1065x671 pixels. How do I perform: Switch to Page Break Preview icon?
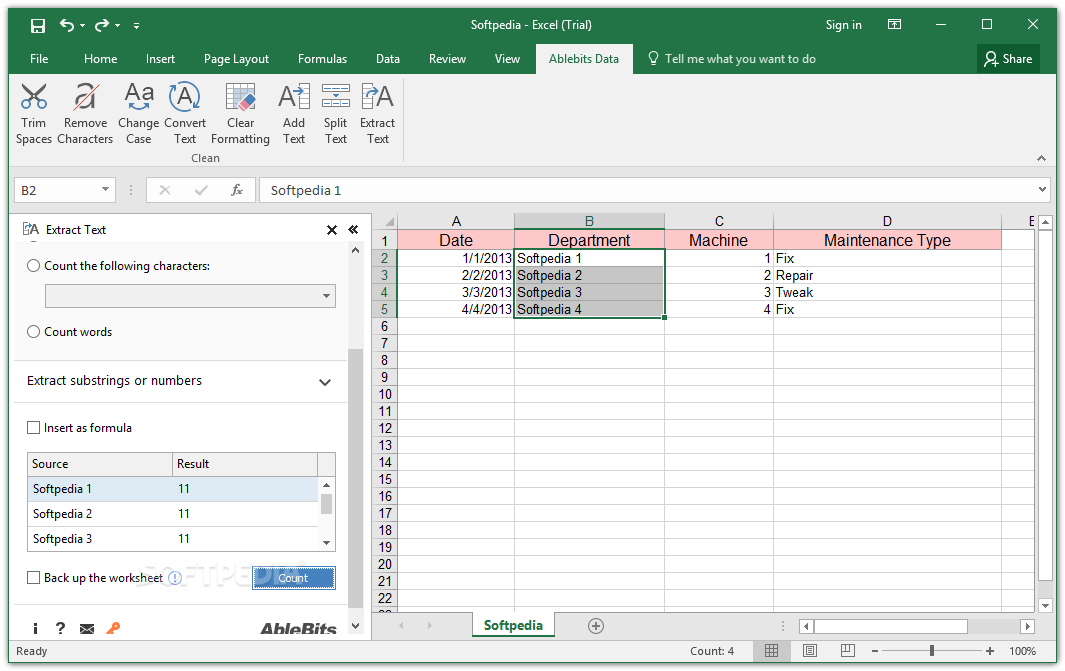pyautogui.click(x=848, y=651)
